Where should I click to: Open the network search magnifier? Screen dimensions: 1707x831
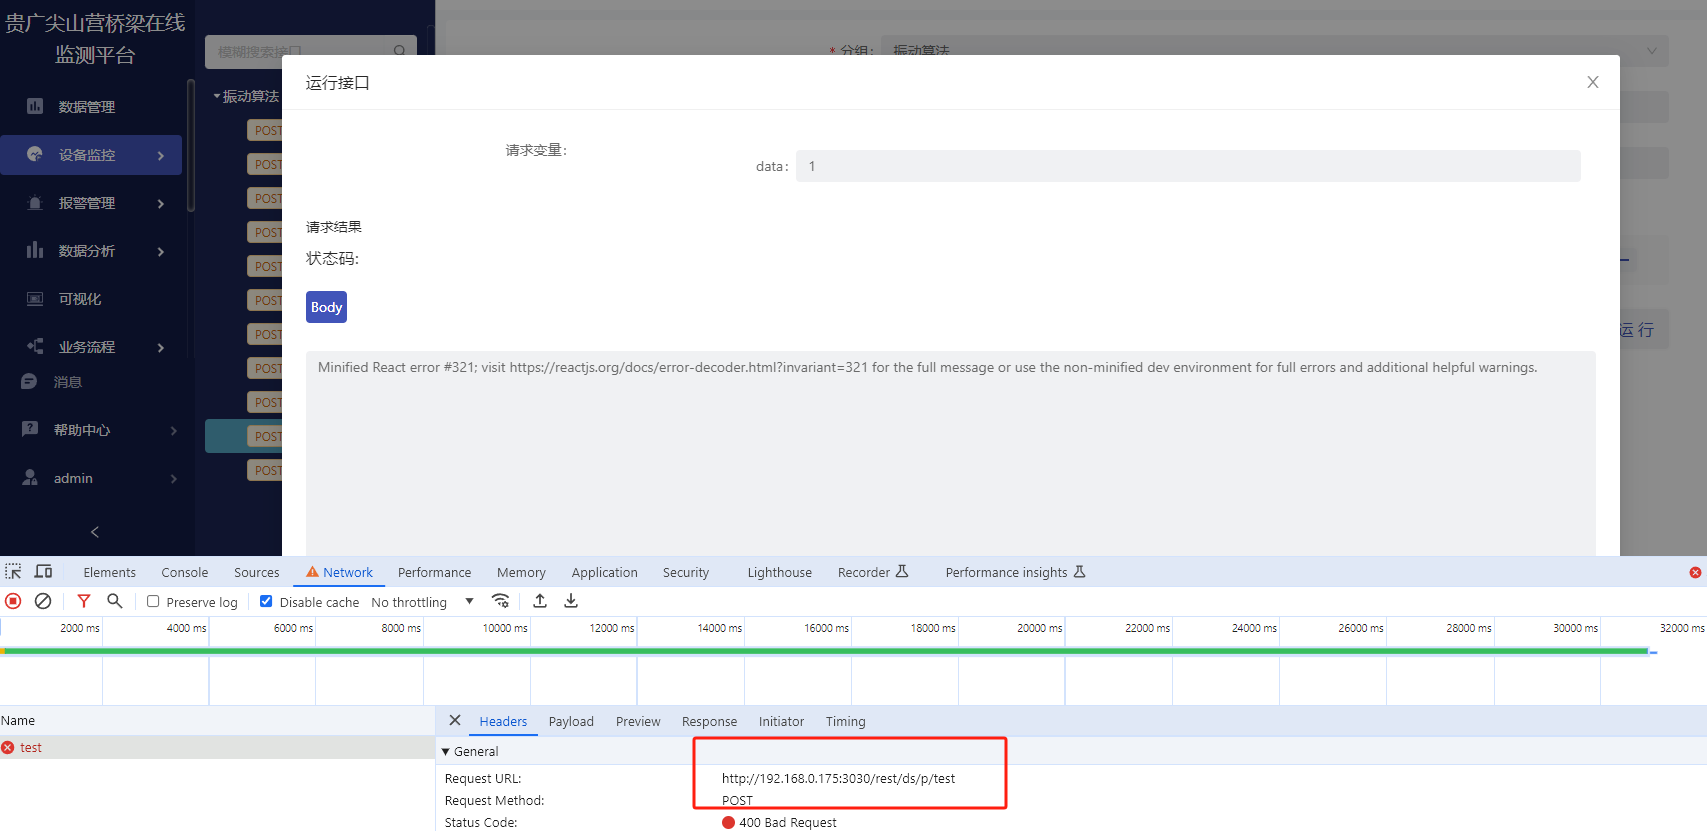click(115, 601)
